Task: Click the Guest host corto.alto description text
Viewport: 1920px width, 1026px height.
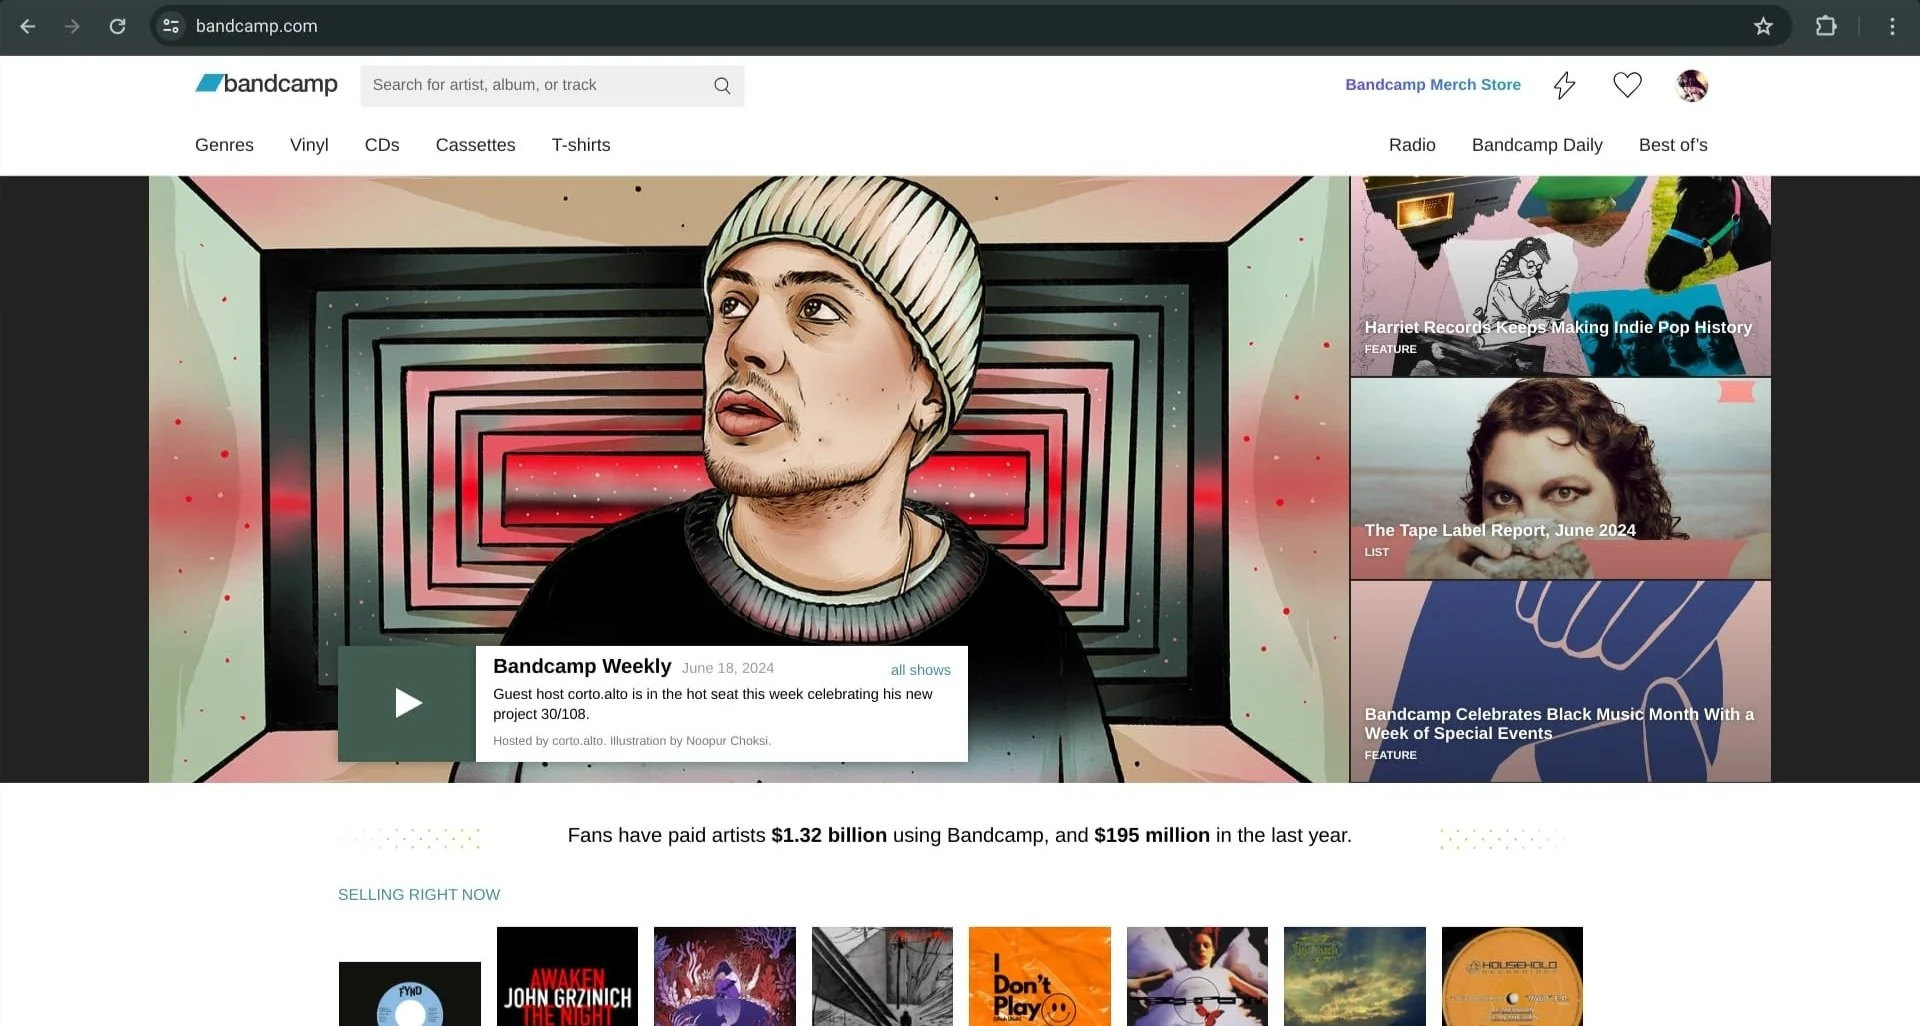Action: 713,704
